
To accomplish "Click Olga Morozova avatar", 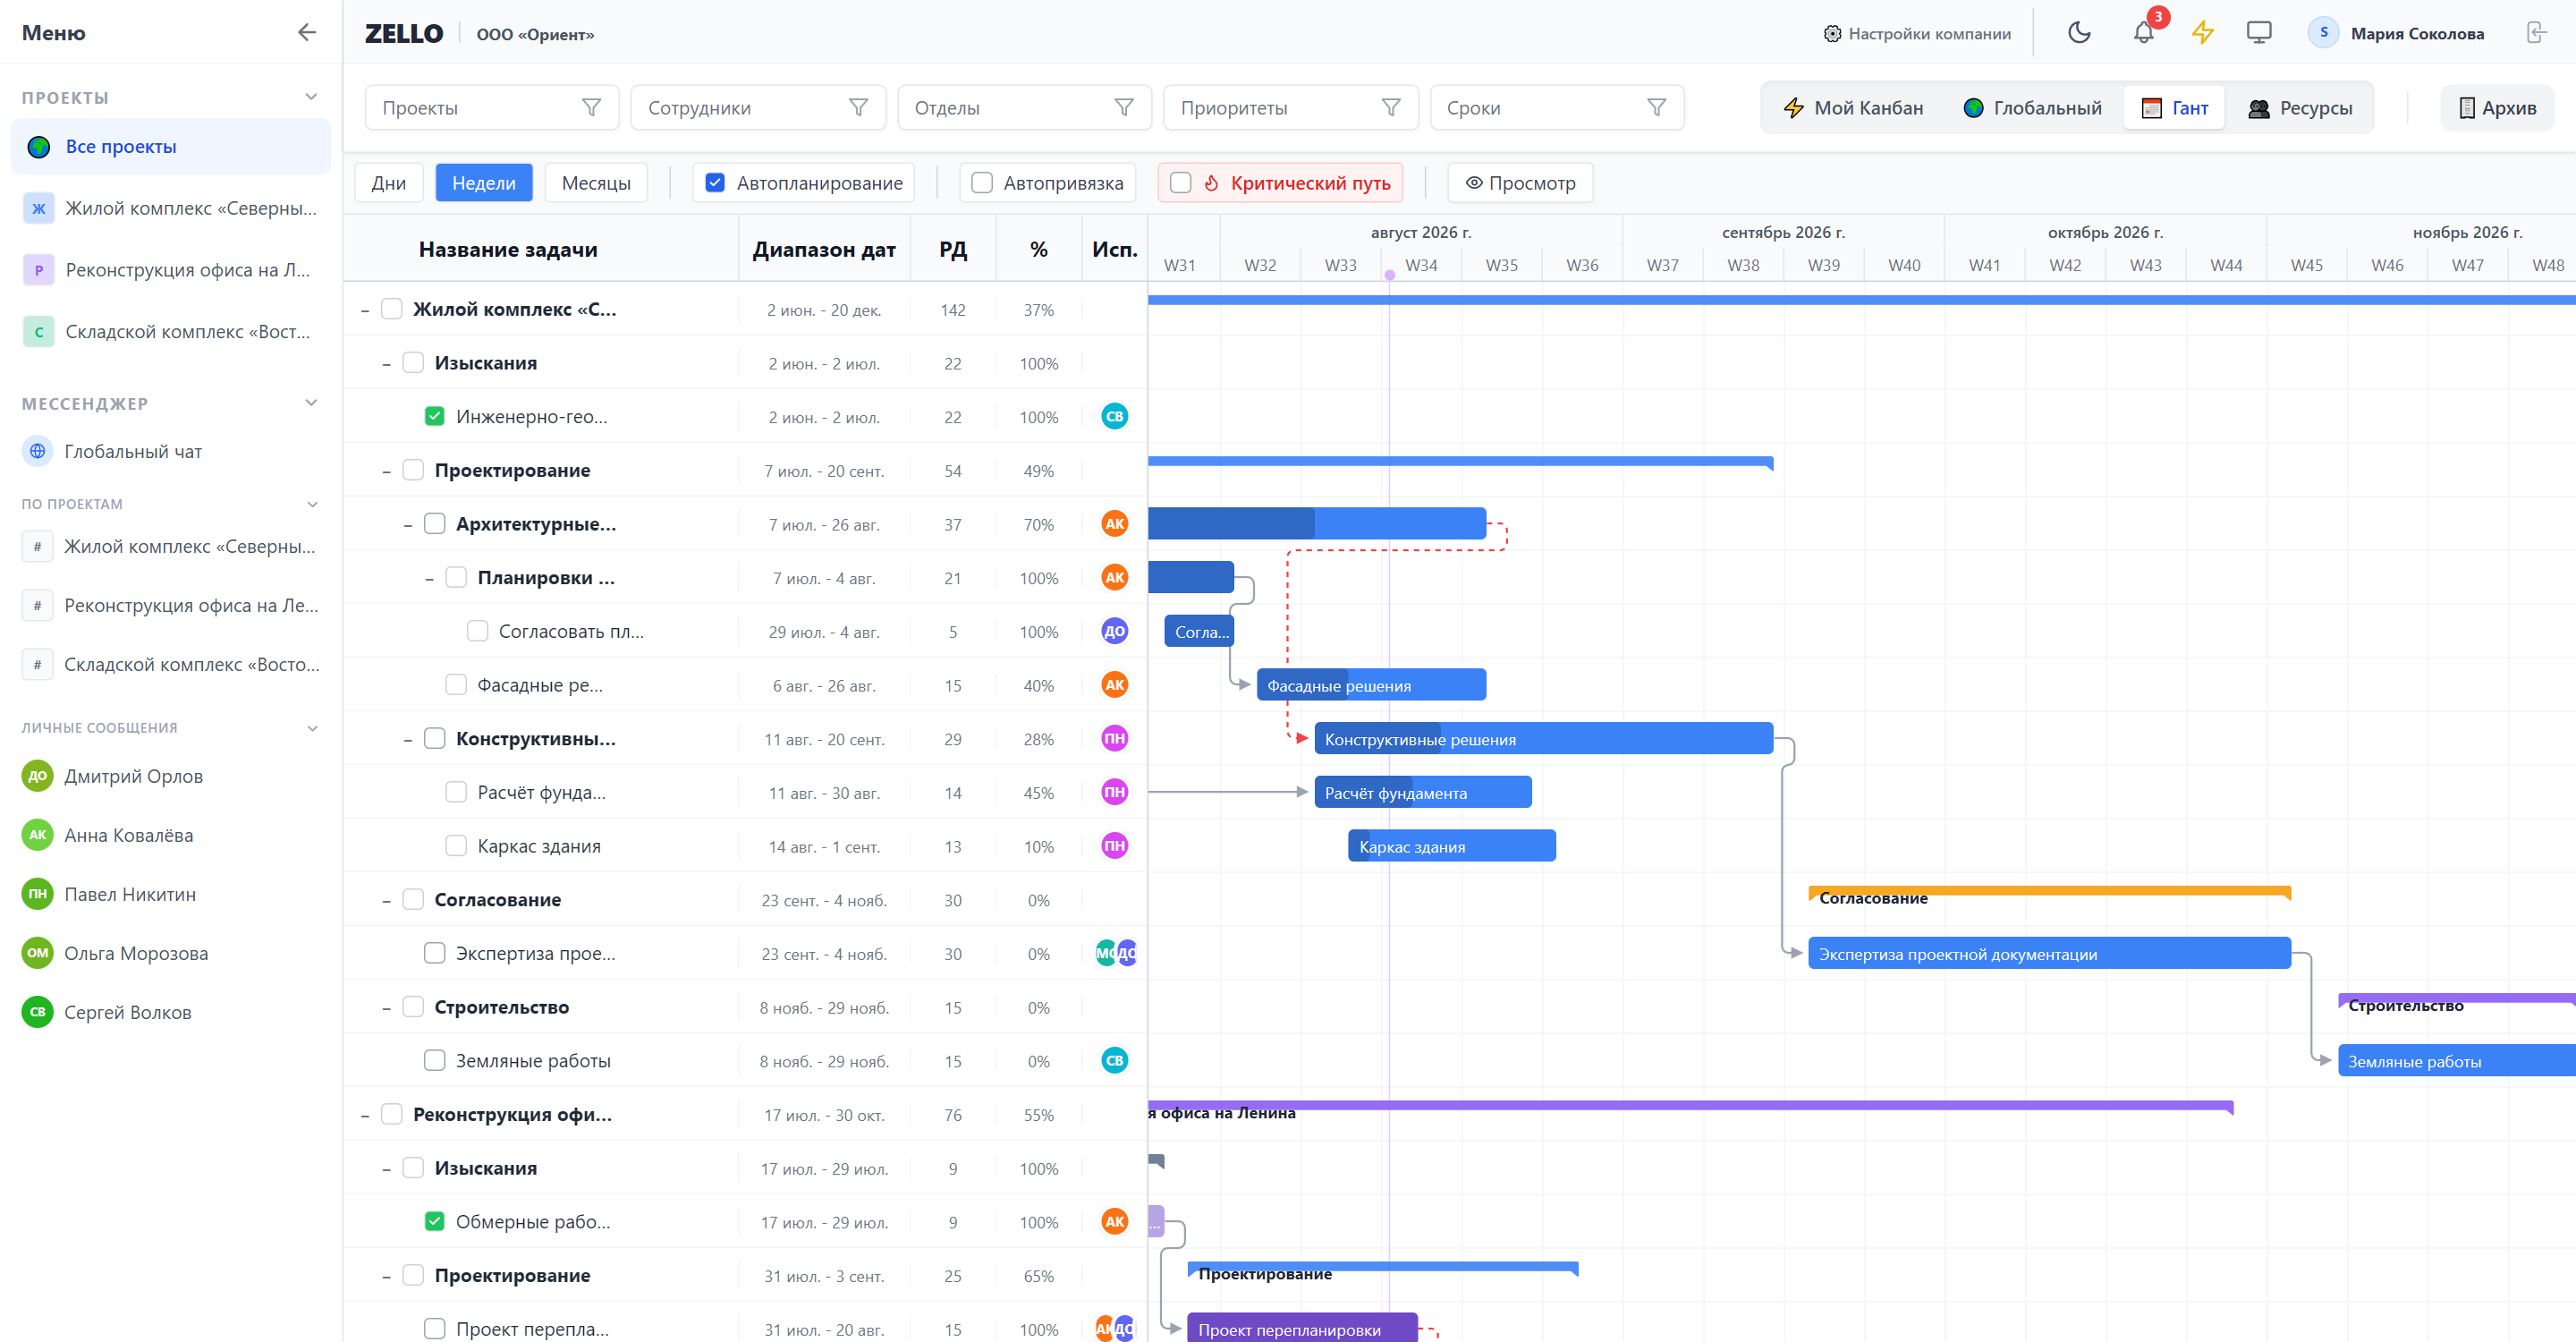I will pyautogui.click(x=37, y=953).
